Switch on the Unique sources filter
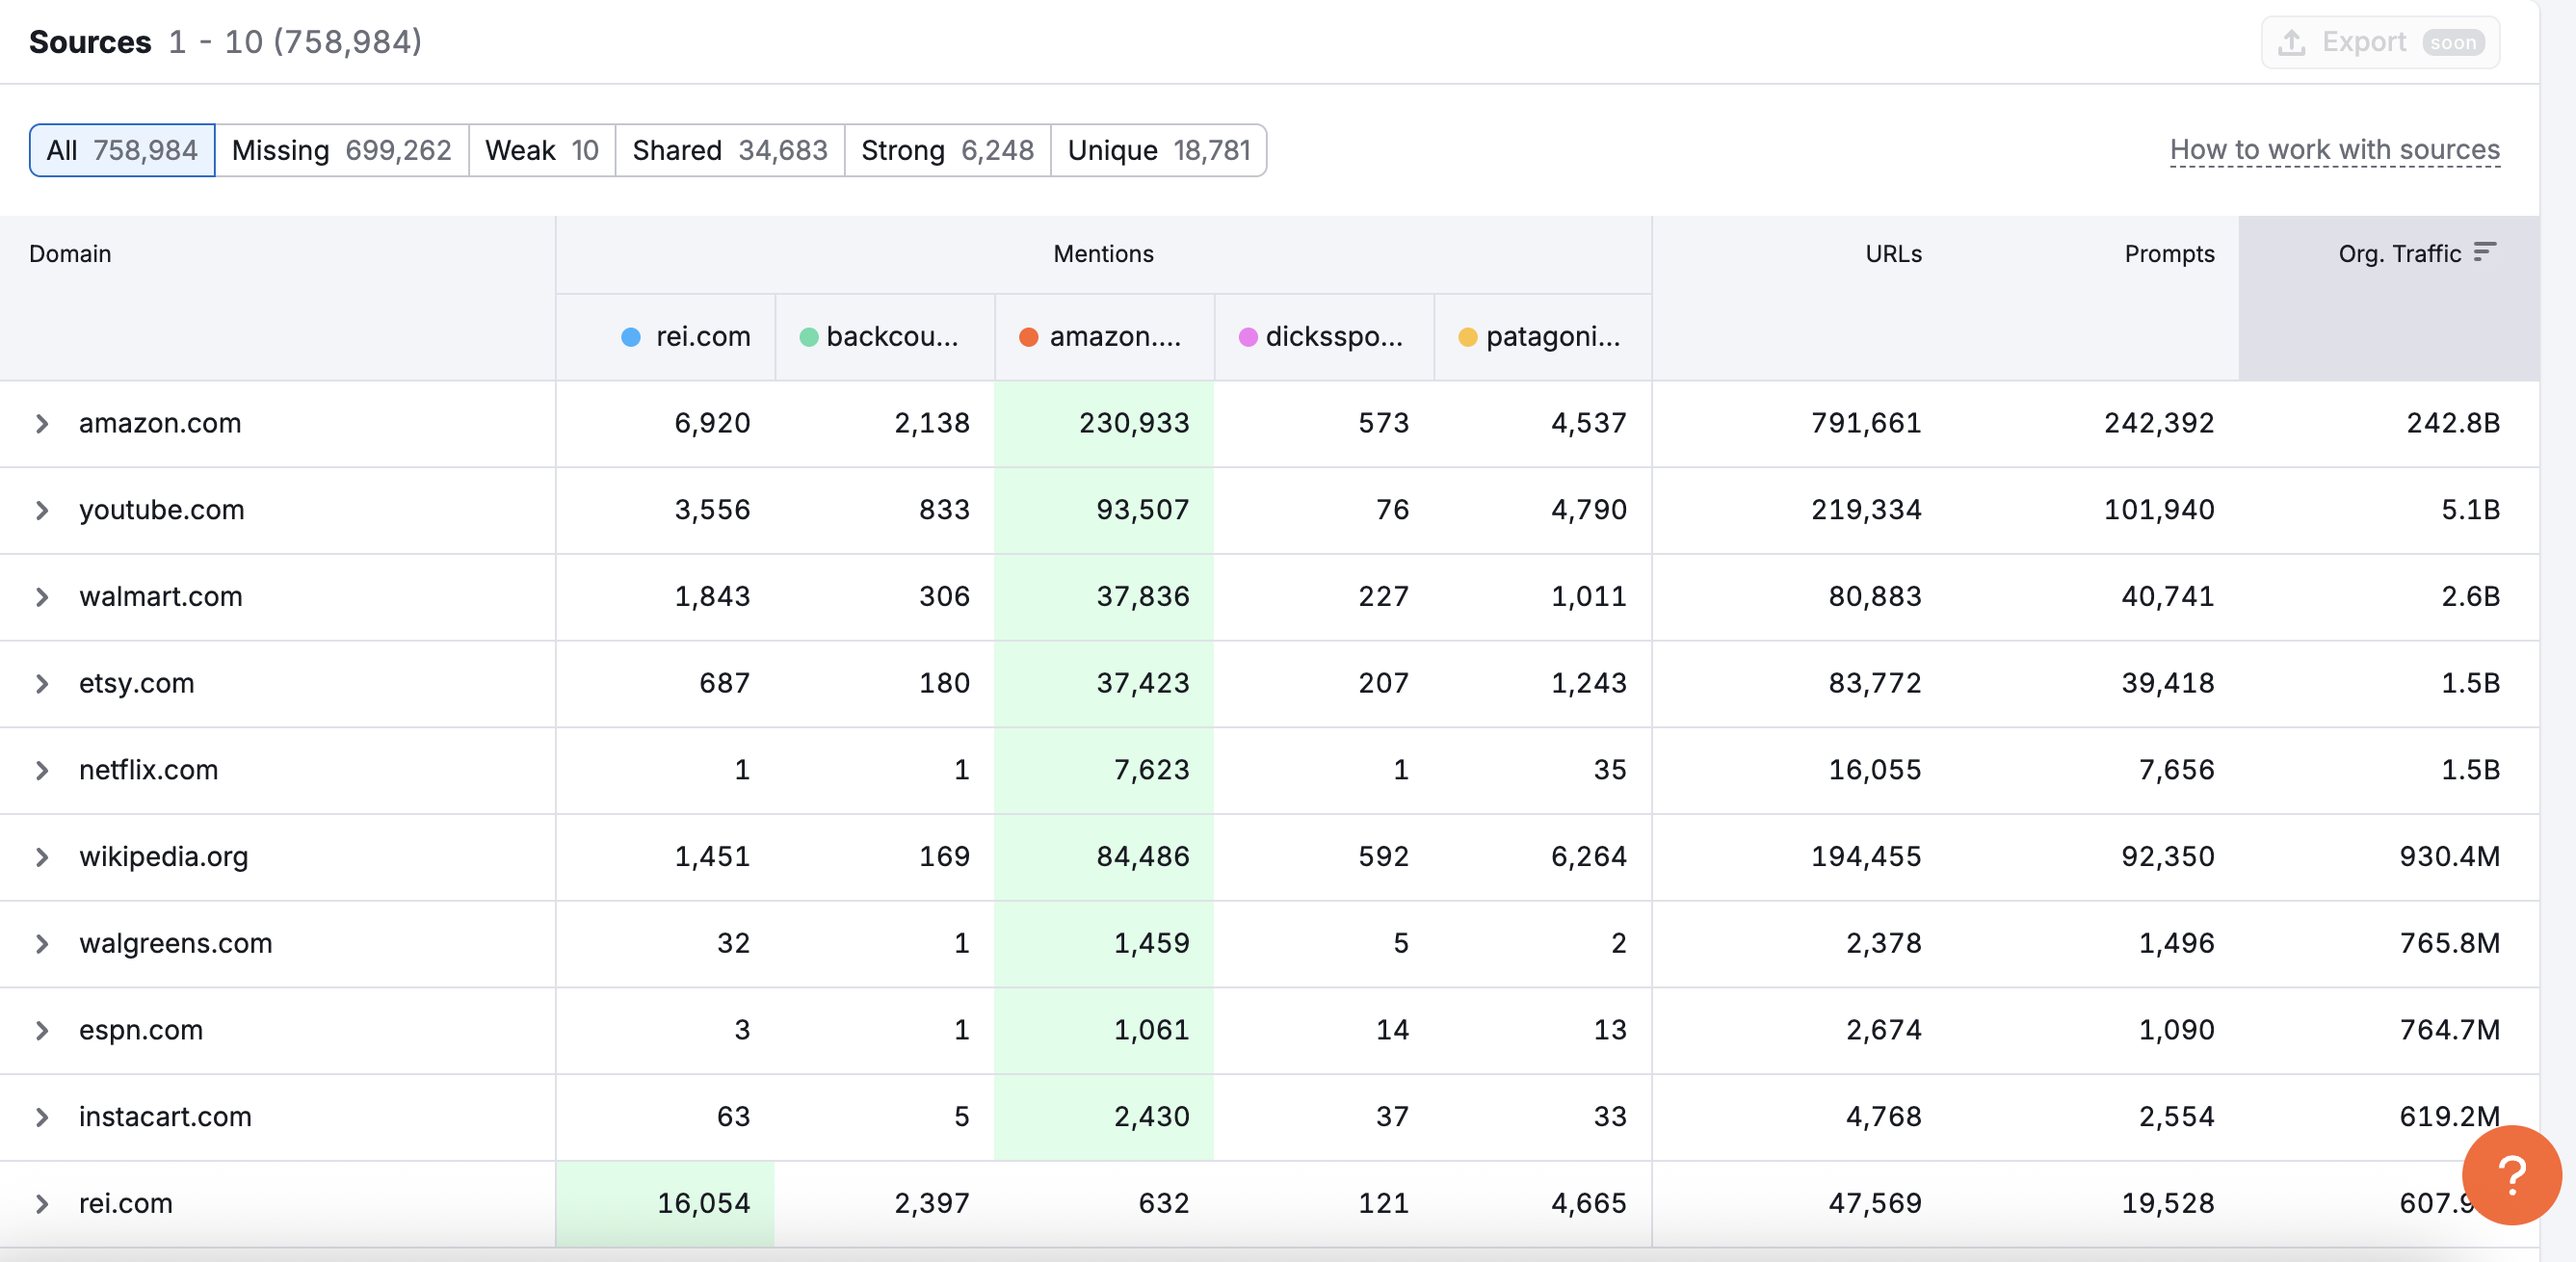The height and width of the screenshot is (1262, 2576). pos(1159,150)
